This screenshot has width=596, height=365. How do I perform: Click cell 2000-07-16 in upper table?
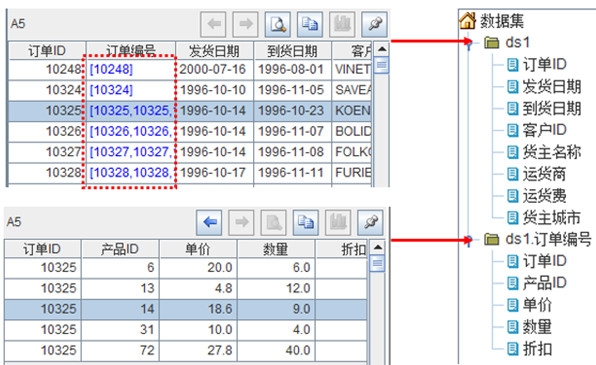coord(214,70)
